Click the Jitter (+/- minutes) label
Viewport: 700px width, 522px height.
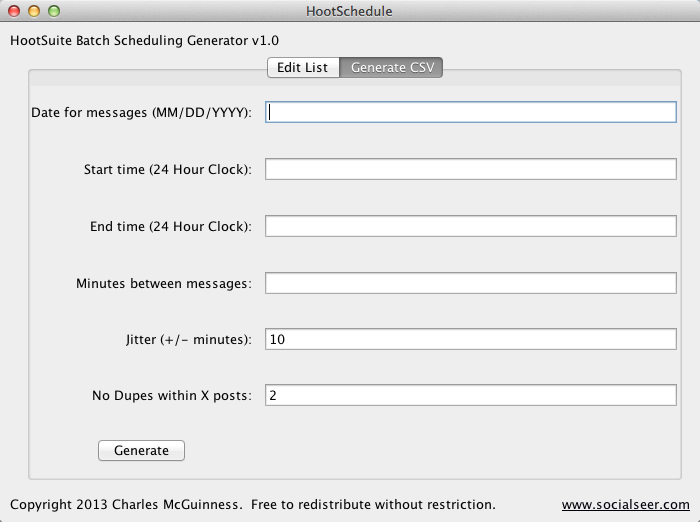pyautogui.click(x=189, y=339)
